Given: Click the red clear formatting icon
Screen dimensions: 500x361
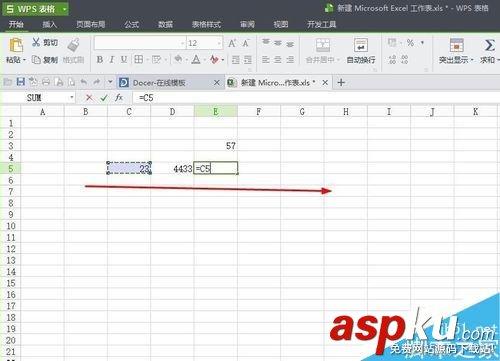Looking at the screenshot, I should (214, 60).
